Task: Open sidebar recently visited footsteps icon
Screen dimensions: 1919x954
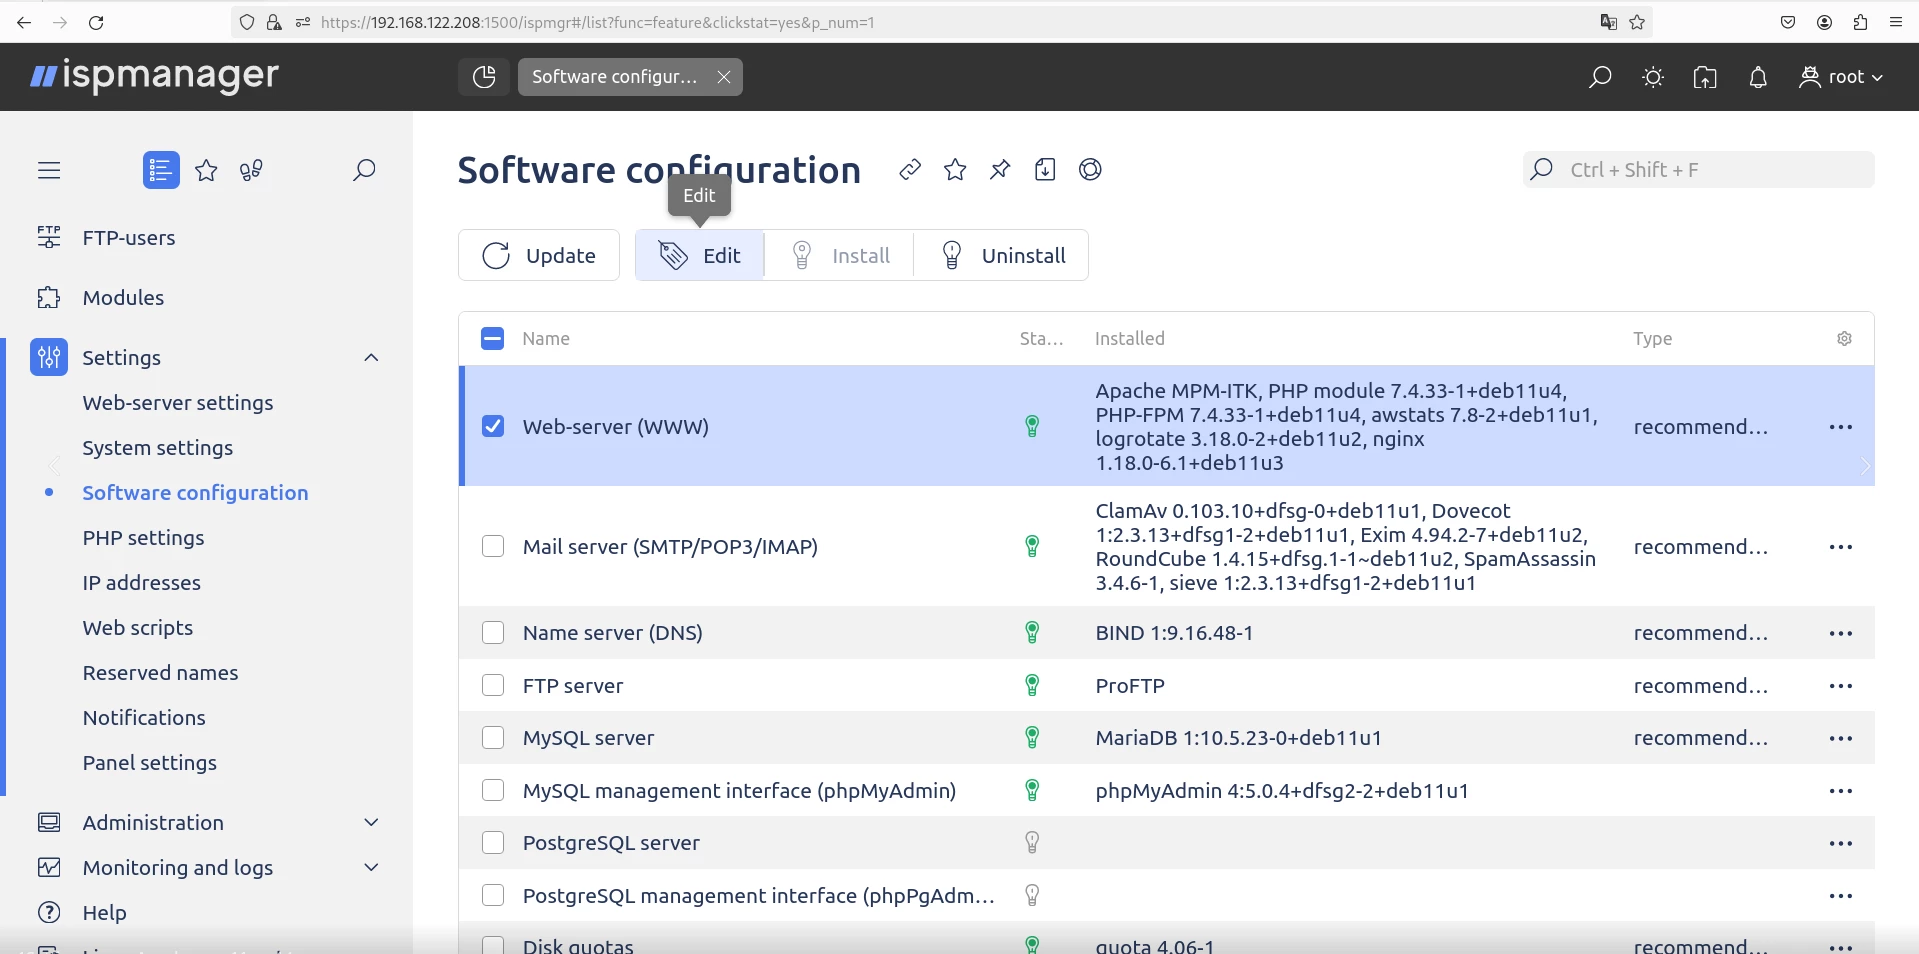Action: (251, 171)
